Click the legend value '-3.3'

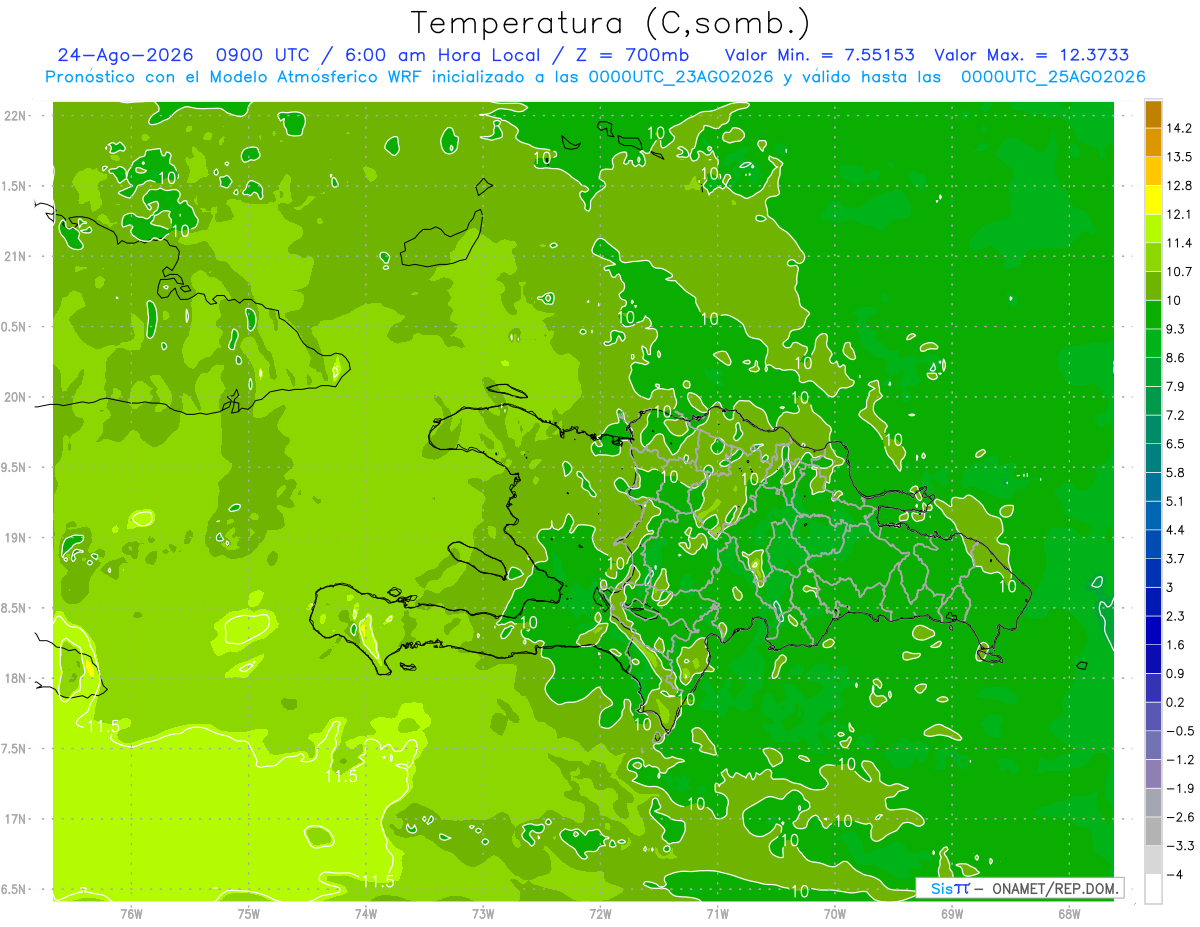(x=1180, y=846)
